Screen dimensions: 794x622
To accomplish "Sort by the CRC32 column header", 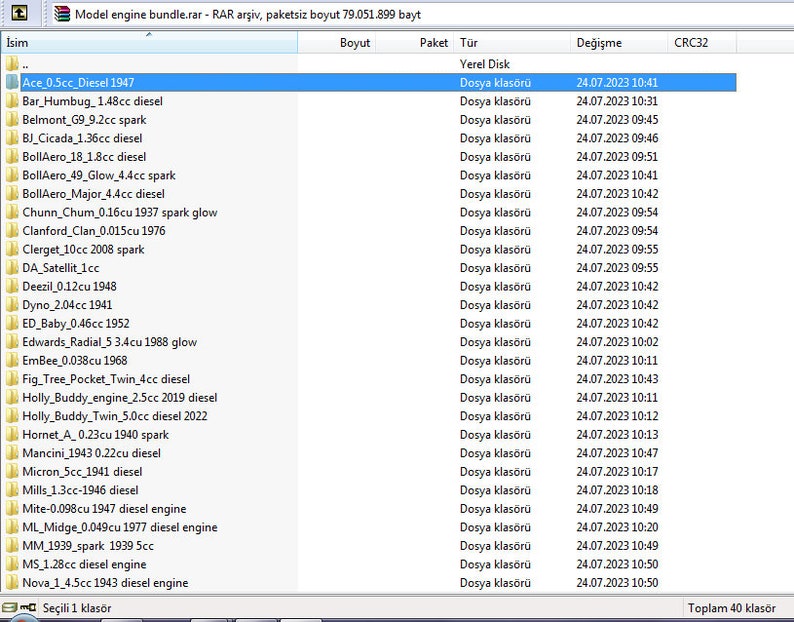I will coord(702,43).
